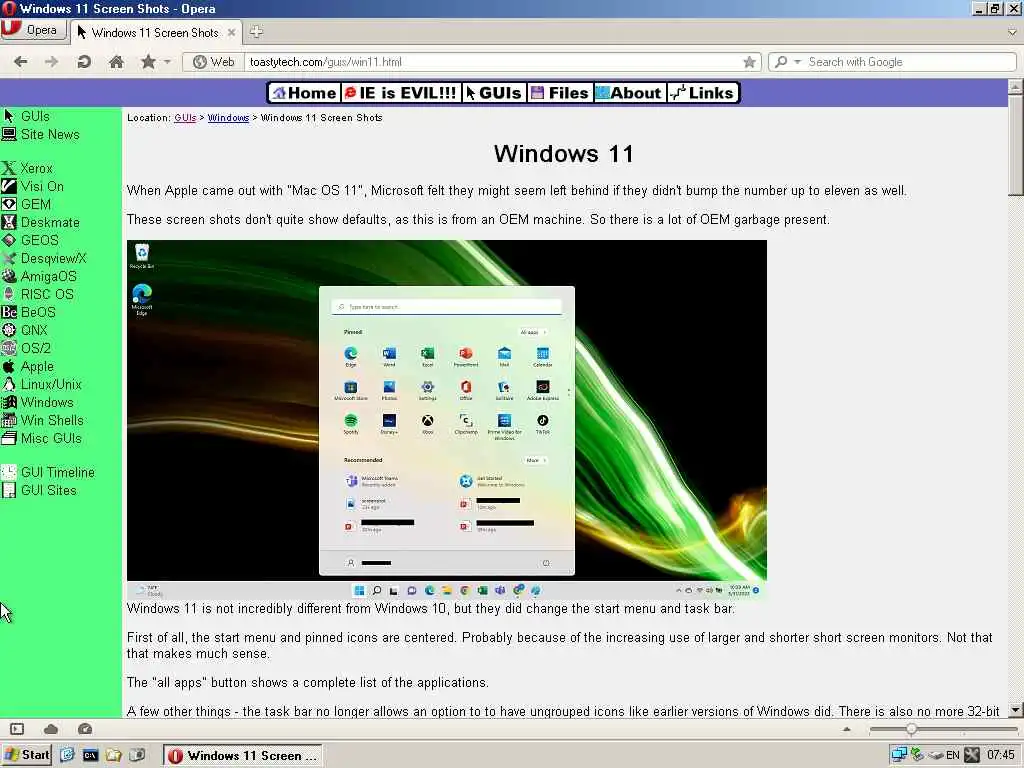Screen dimensions: 1024x768
Task: Go back to previous page
Action: 21,62
